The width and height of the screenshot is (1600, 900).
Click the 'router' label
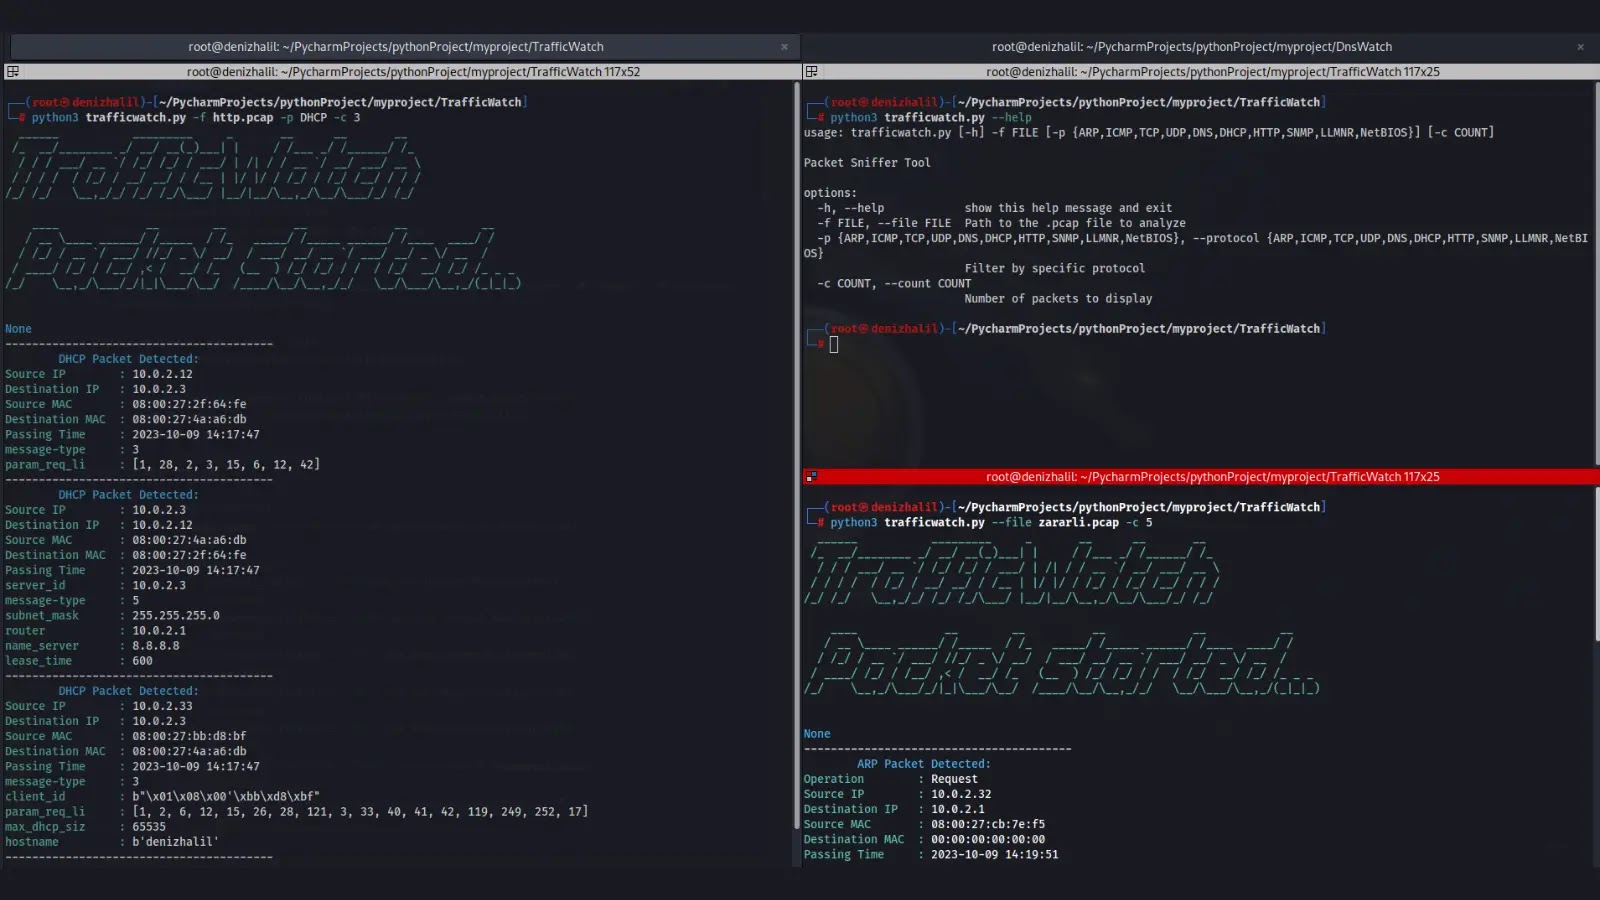click(25, 630)
